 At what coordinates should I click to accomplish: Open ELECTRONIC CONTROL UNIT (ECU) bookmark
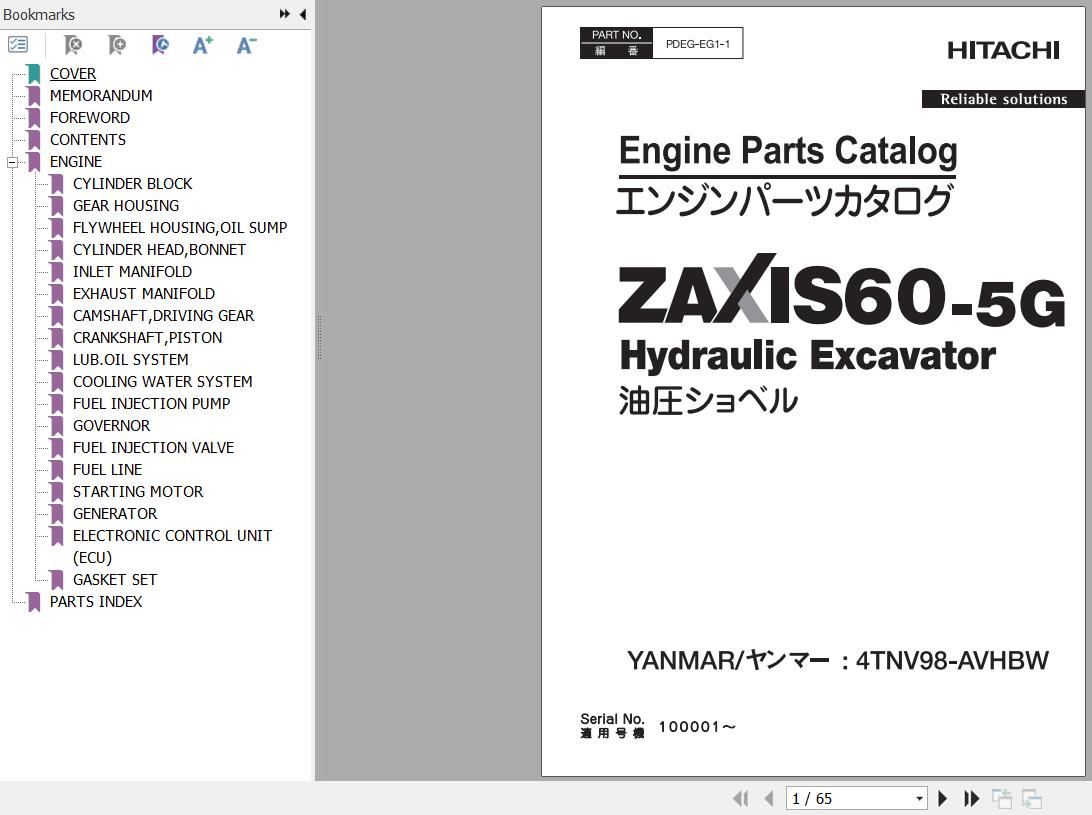coord(172,547)
